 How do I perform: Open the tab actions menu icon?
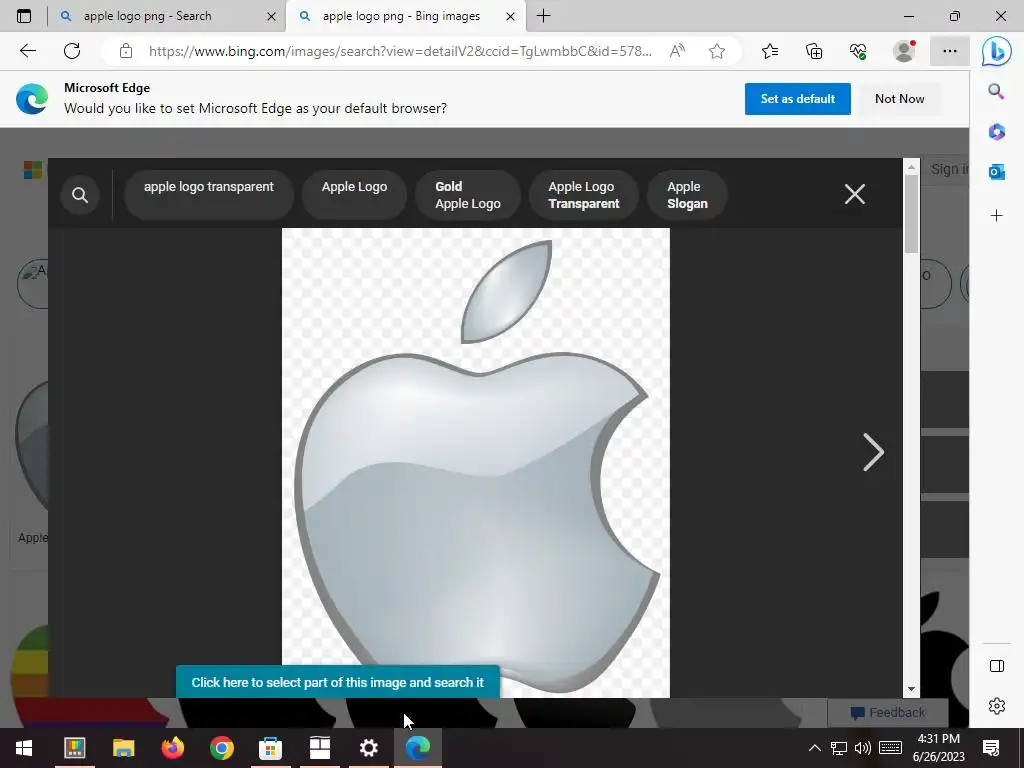[x=24, y=16]
